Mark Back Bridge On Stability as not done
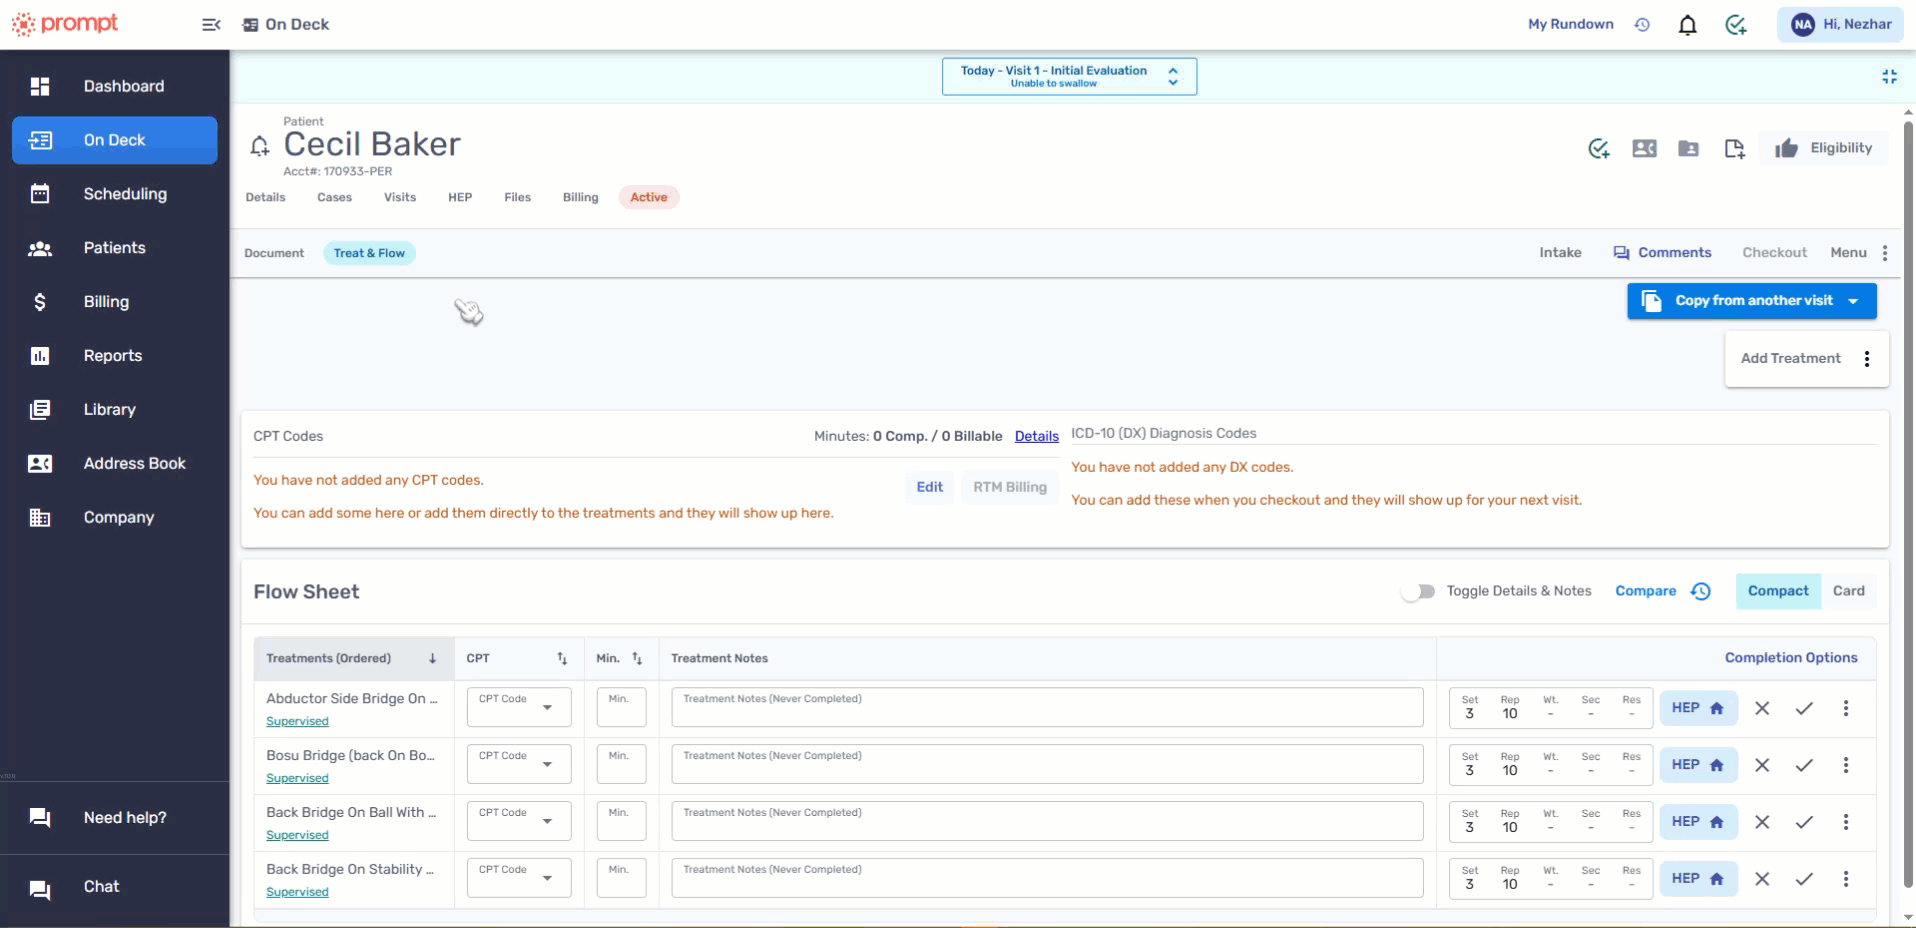 point(1762,879)
